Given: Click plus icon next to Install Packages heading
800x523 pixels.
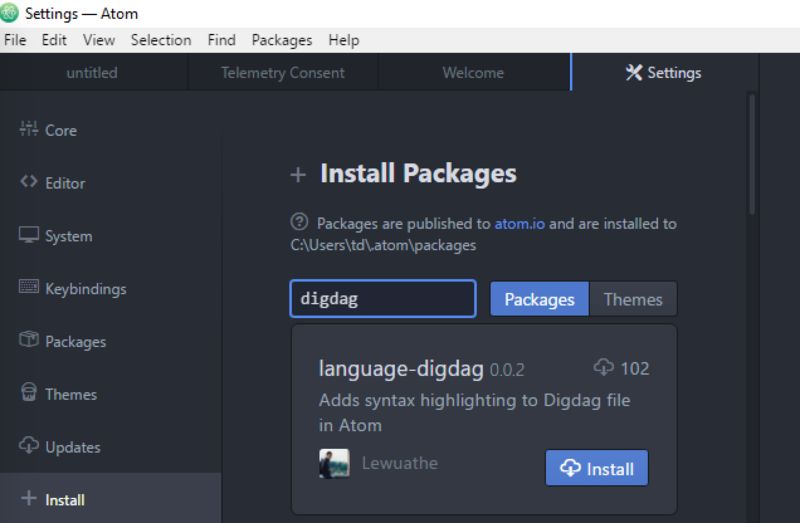Looking at the screenshot, I should (x=298, y=175).
